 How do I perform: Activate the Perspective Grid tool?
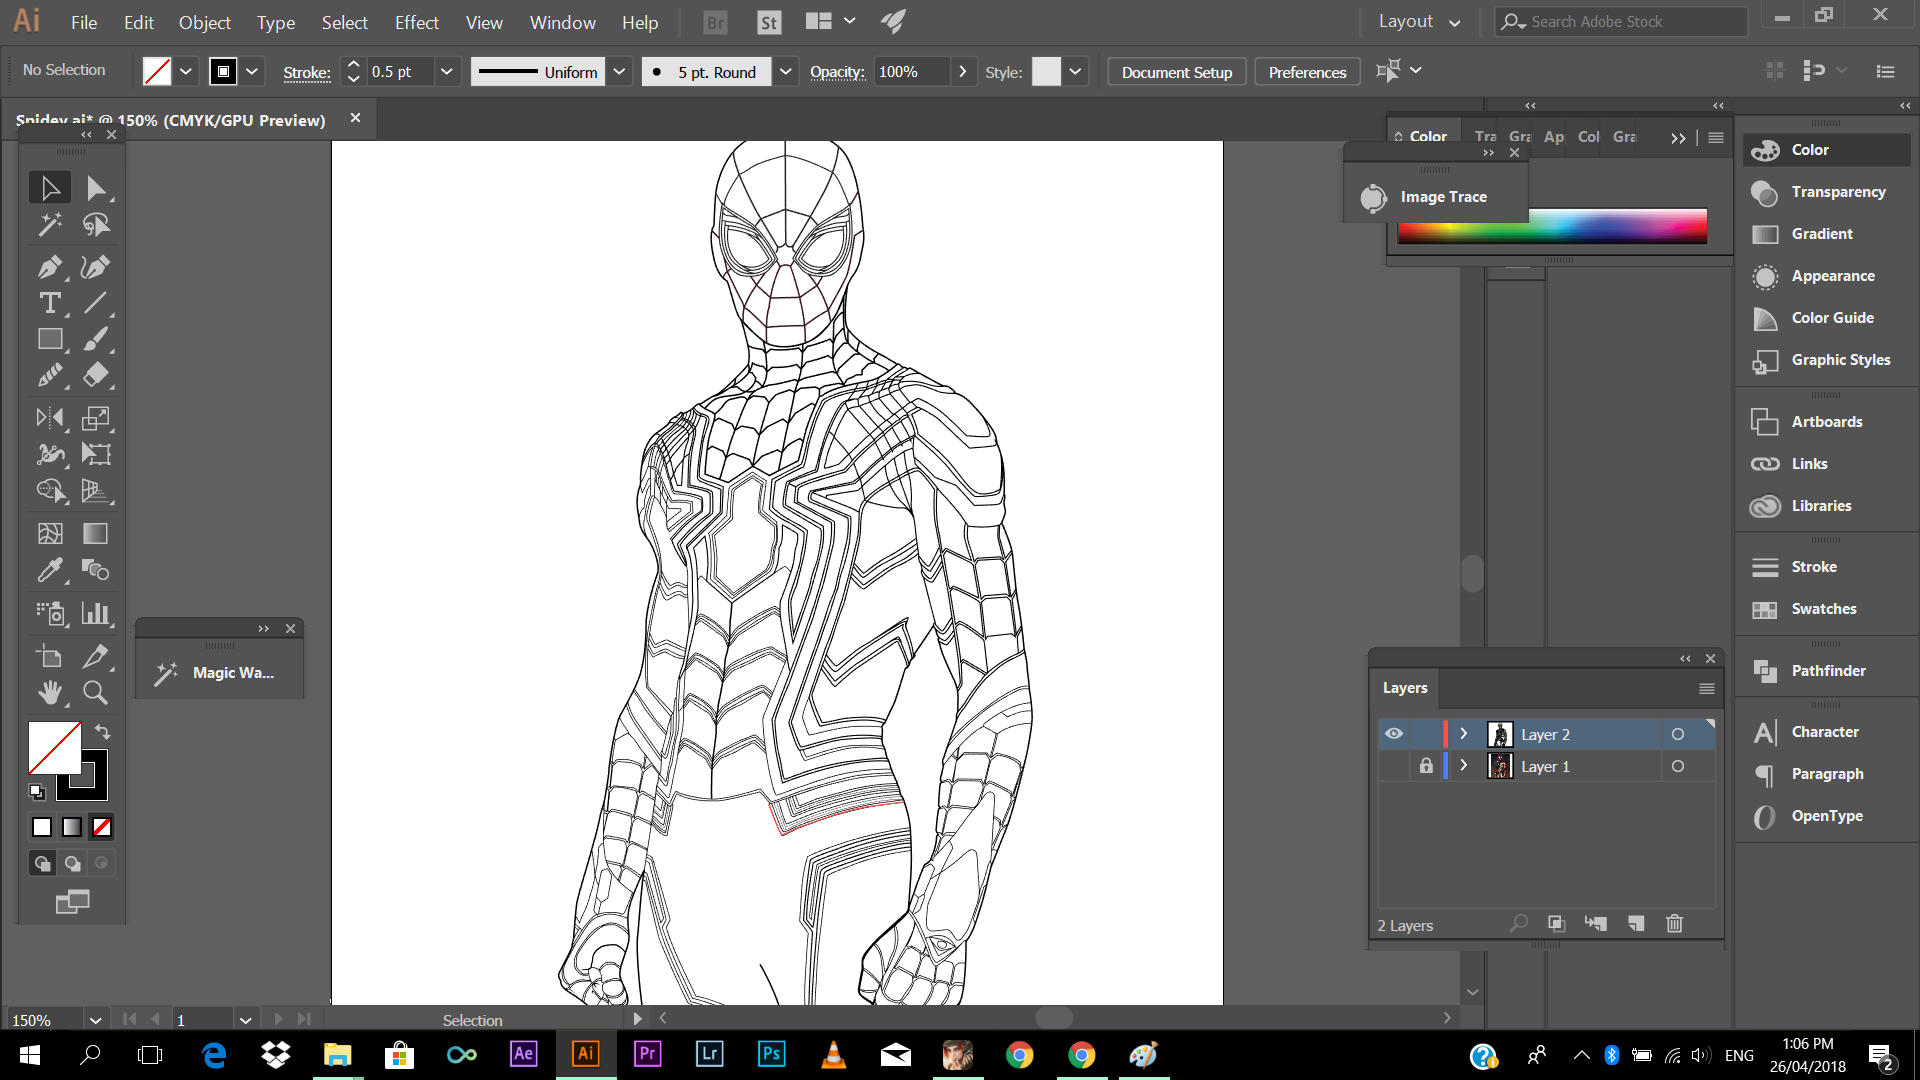tap(96, 490)
